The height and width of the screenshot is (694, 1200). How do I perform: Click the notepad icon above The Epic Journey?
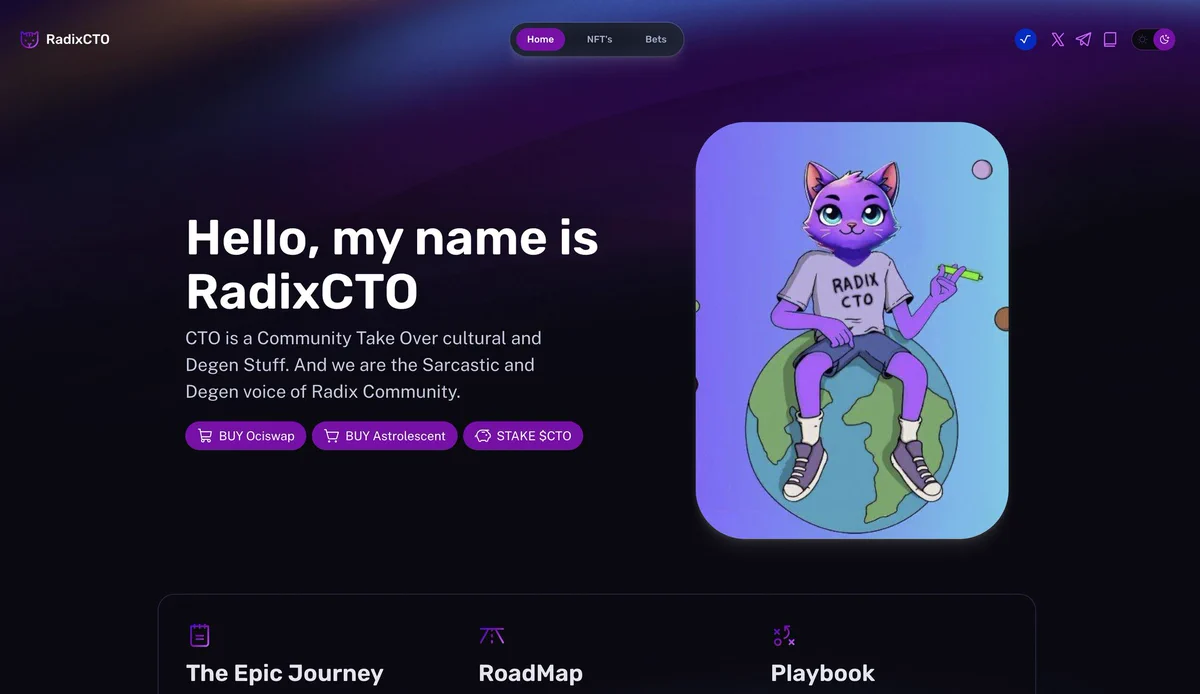tap(199, 635)
